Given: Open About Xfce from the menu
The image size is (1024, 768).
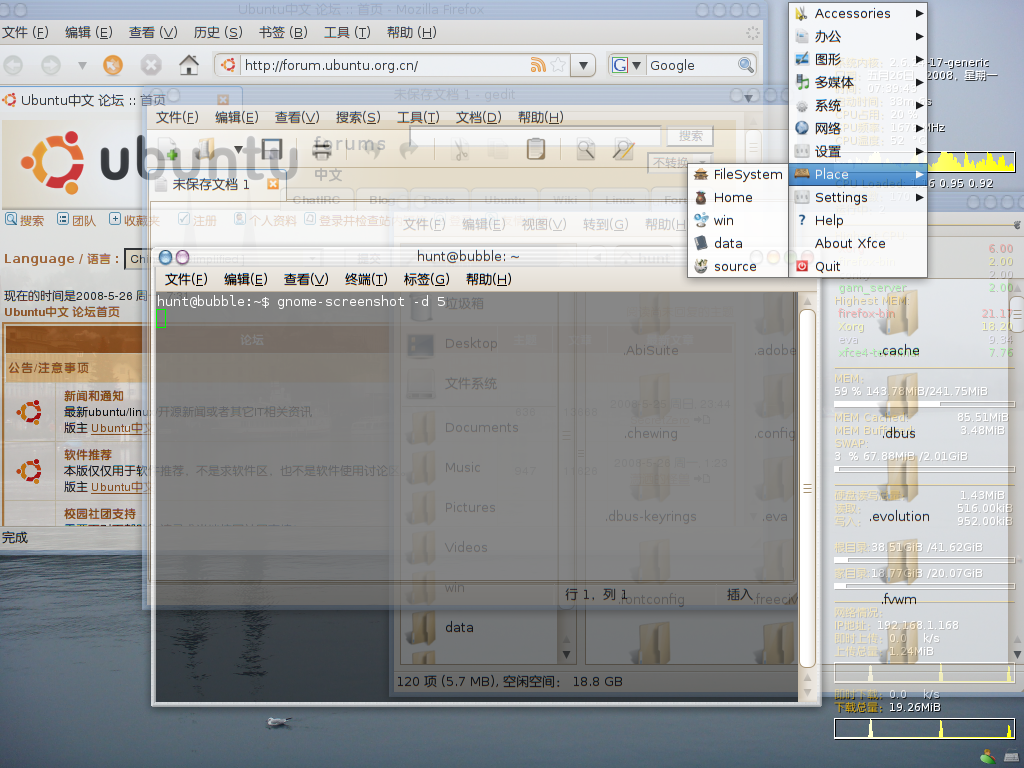Looking at the screenshot, I should tap(858, 244).
